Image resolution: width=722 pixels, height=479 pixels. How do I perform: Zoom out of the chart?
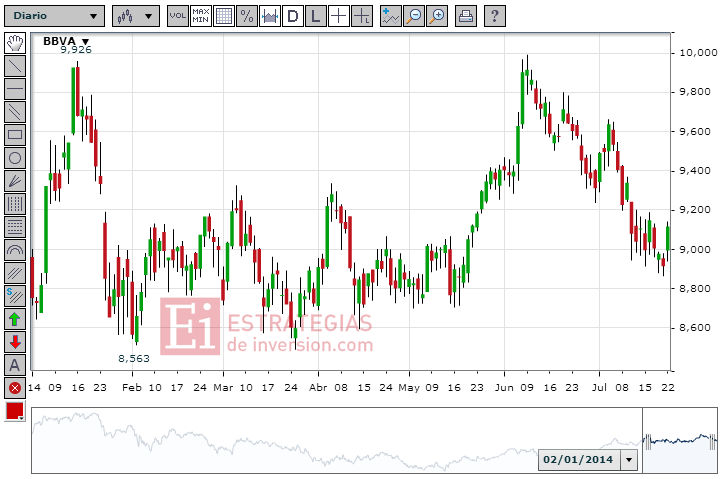(414, 16)
